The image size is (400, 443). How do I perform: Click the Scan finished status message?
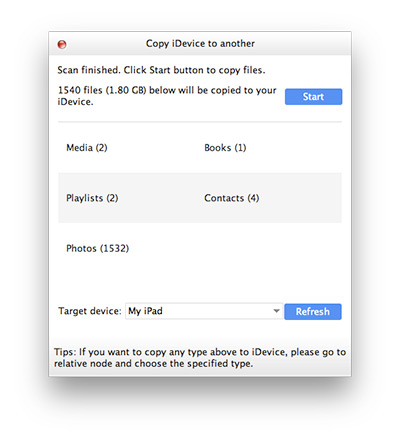pos(161,70)
